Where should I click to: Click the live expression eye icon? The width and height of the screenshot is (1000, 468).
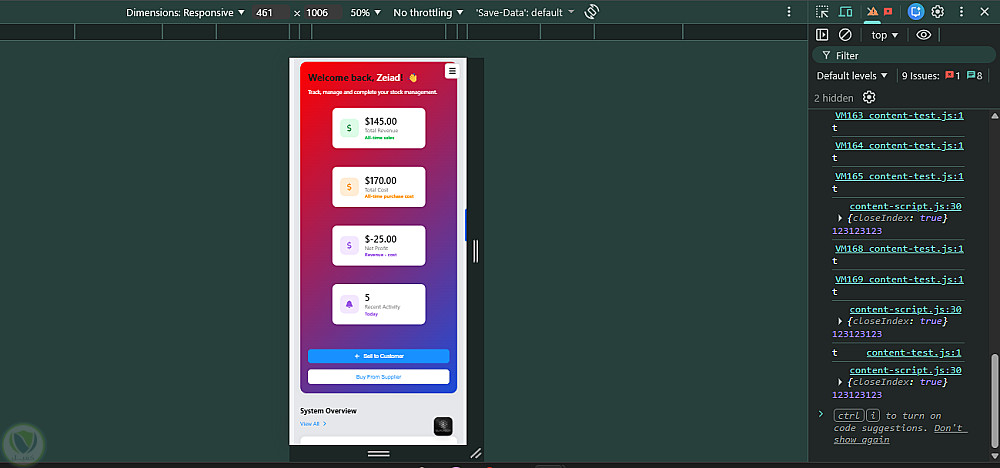[x=923, y=35]
